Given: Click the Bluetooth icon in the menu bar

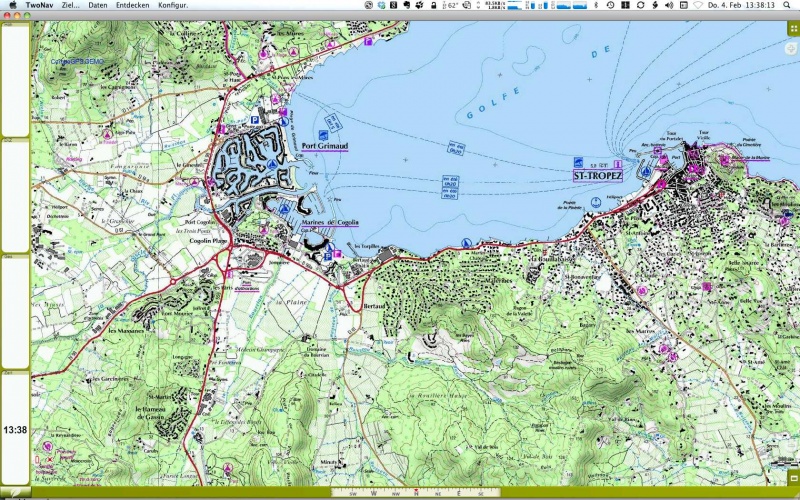Looking at the screenshot, I should point(596,5).
